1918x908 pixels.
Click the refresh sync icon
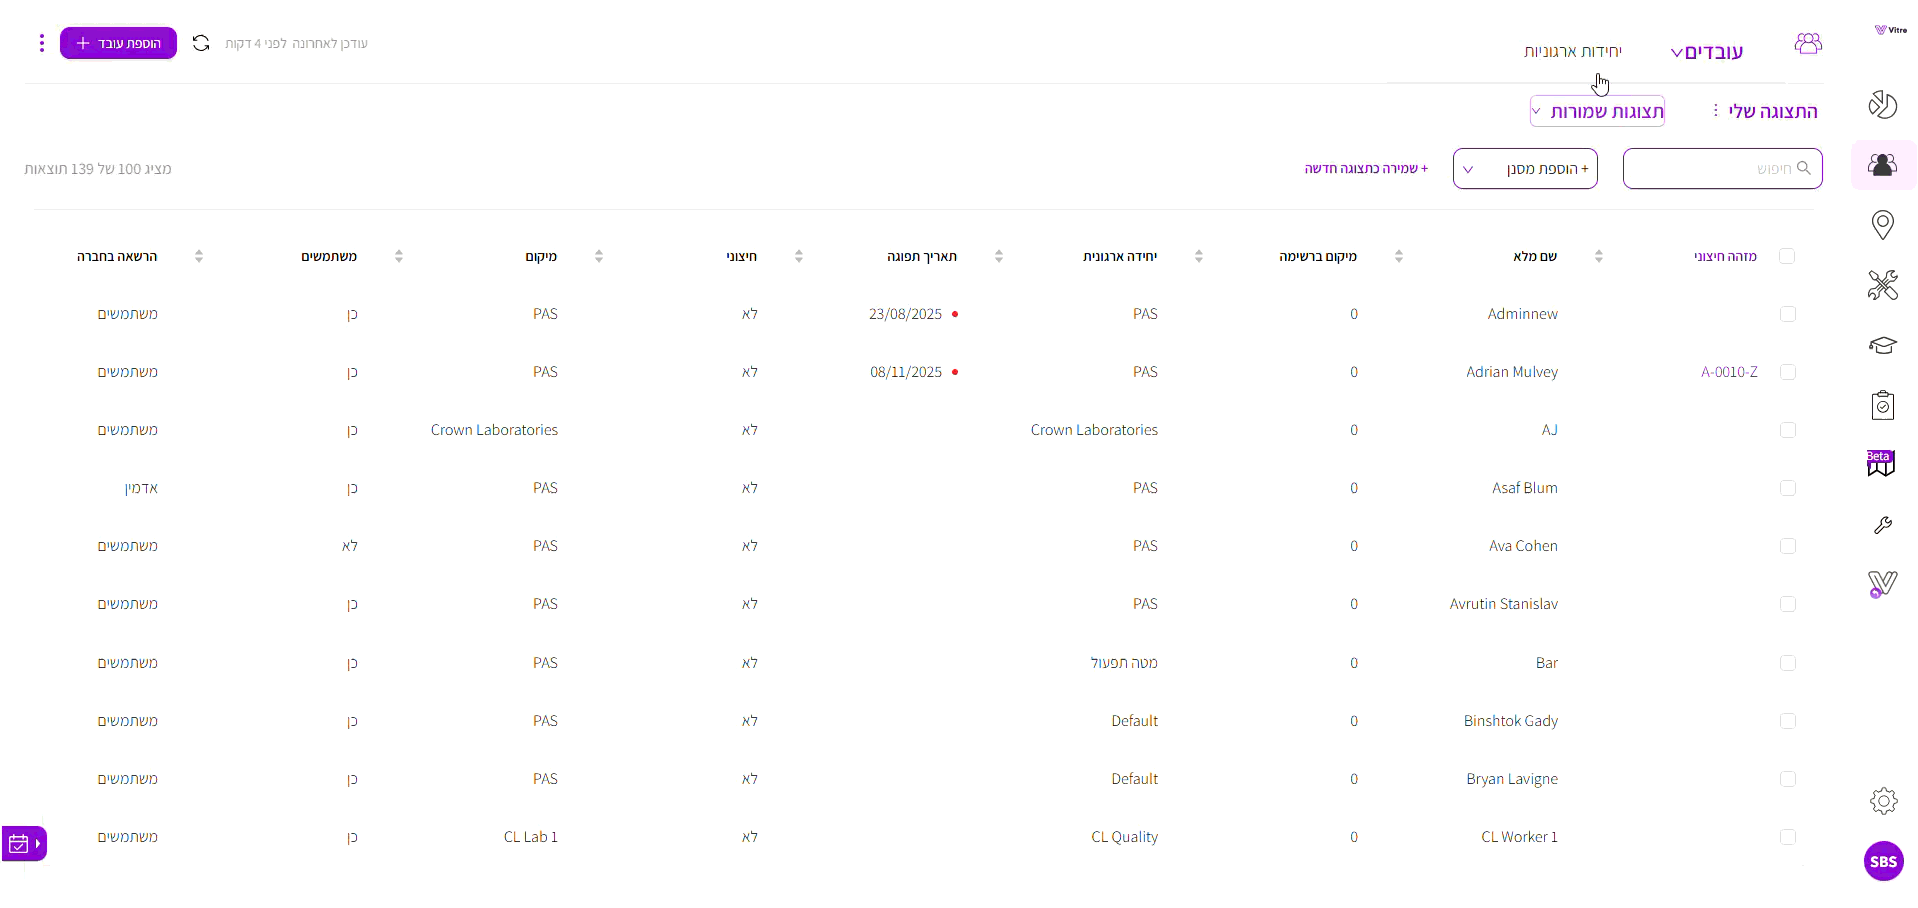tap(201, 43)
